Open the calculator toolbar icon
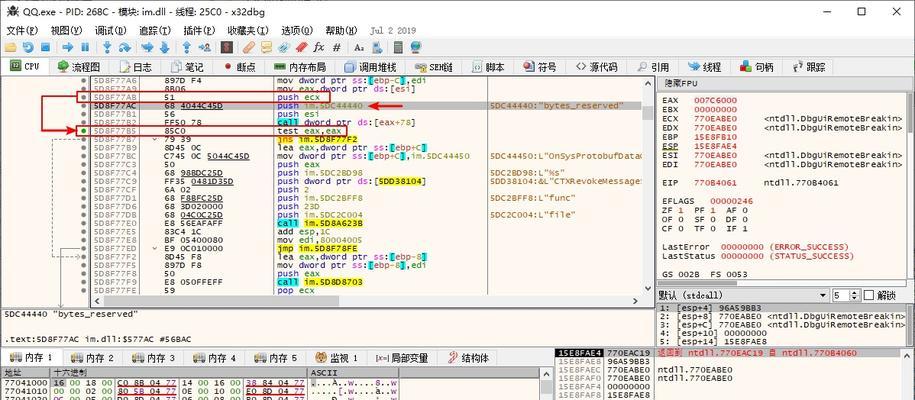This screenshot has width=915, height=400. click(398, 47)
